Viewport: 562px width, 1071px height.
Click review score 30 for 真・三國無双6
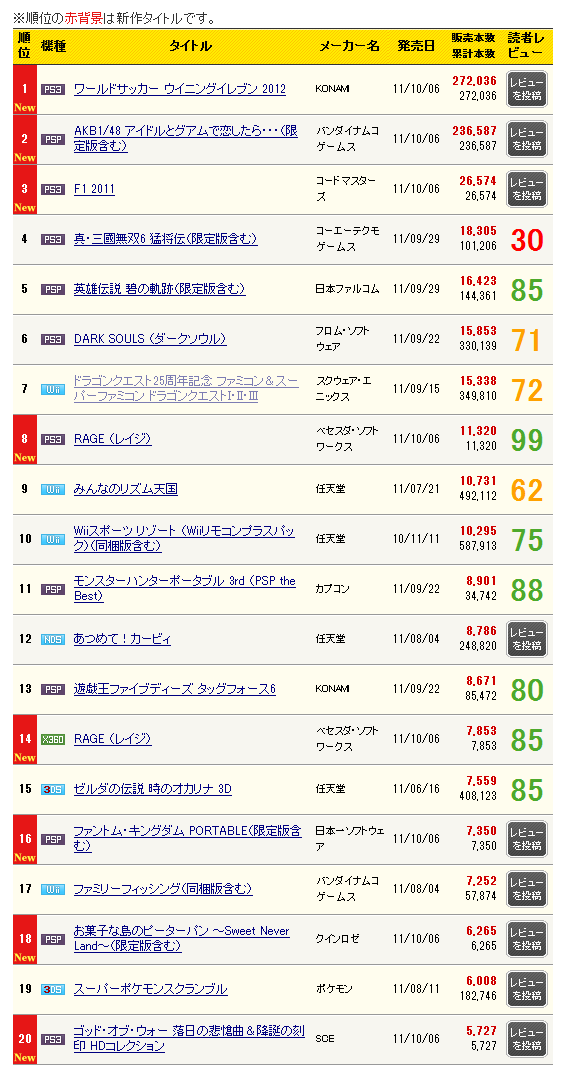[526, 240]
